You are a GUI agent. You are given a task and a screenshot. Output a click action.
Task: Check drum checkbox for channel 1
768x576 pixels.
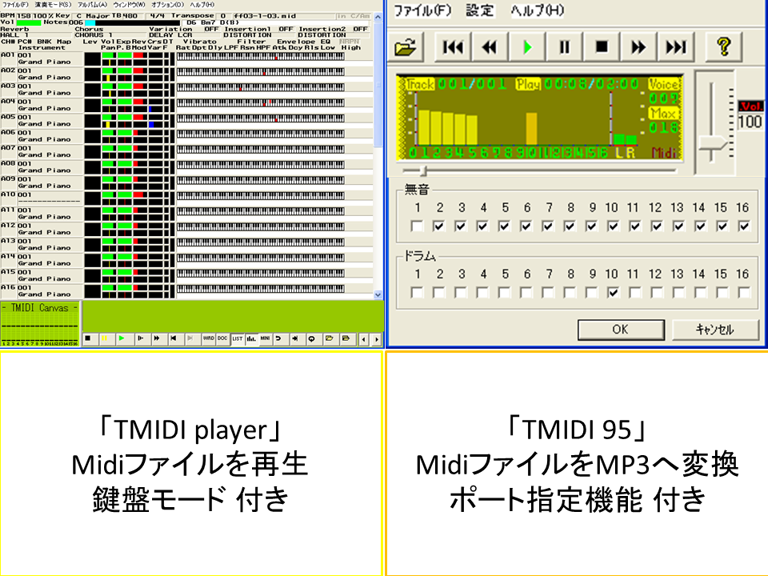click(417, 293)
